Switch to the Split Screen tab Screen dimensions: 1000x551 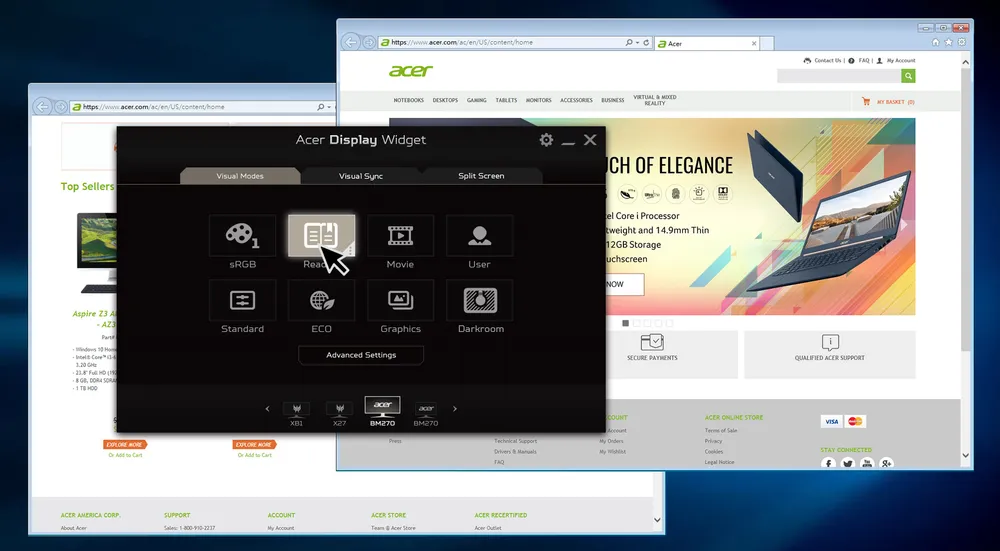[482, 176]
